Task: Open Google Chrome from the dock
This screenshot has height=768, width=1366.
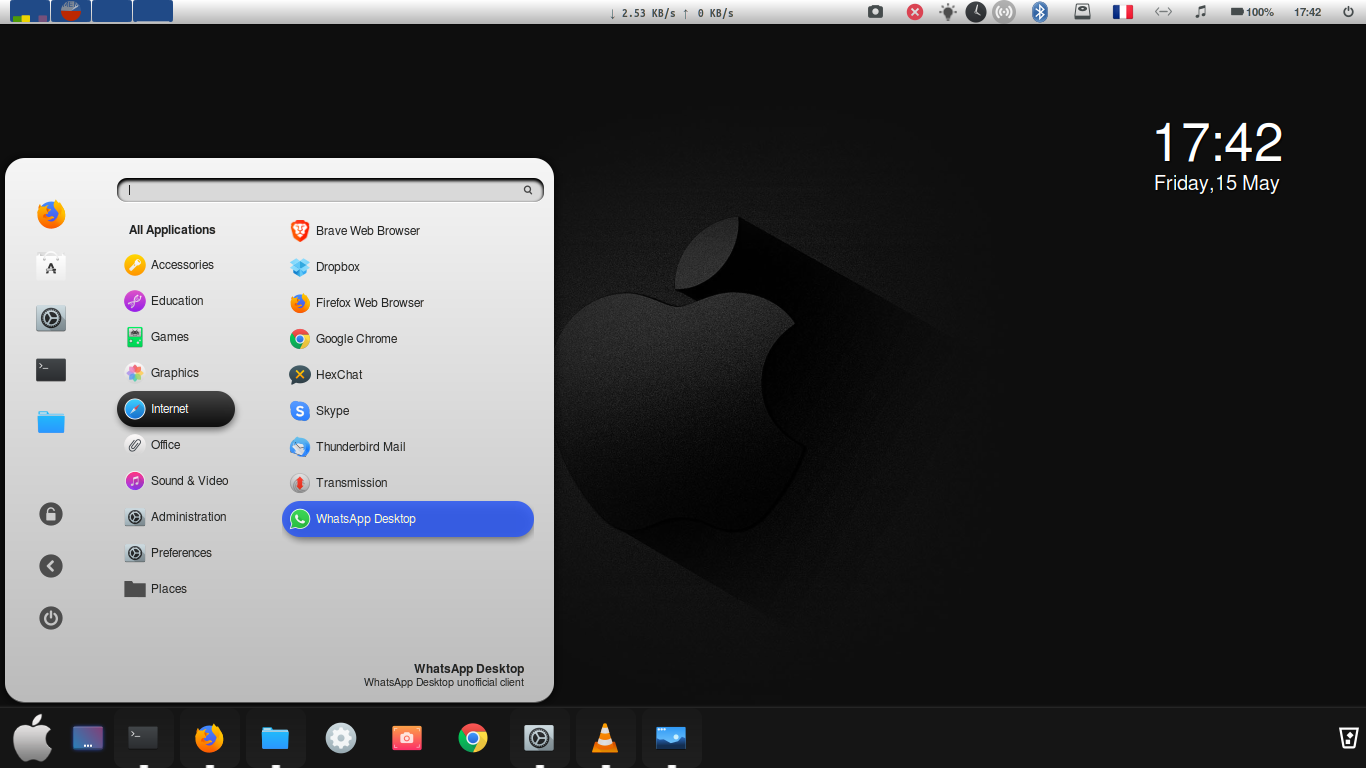Action: (473, 738)
